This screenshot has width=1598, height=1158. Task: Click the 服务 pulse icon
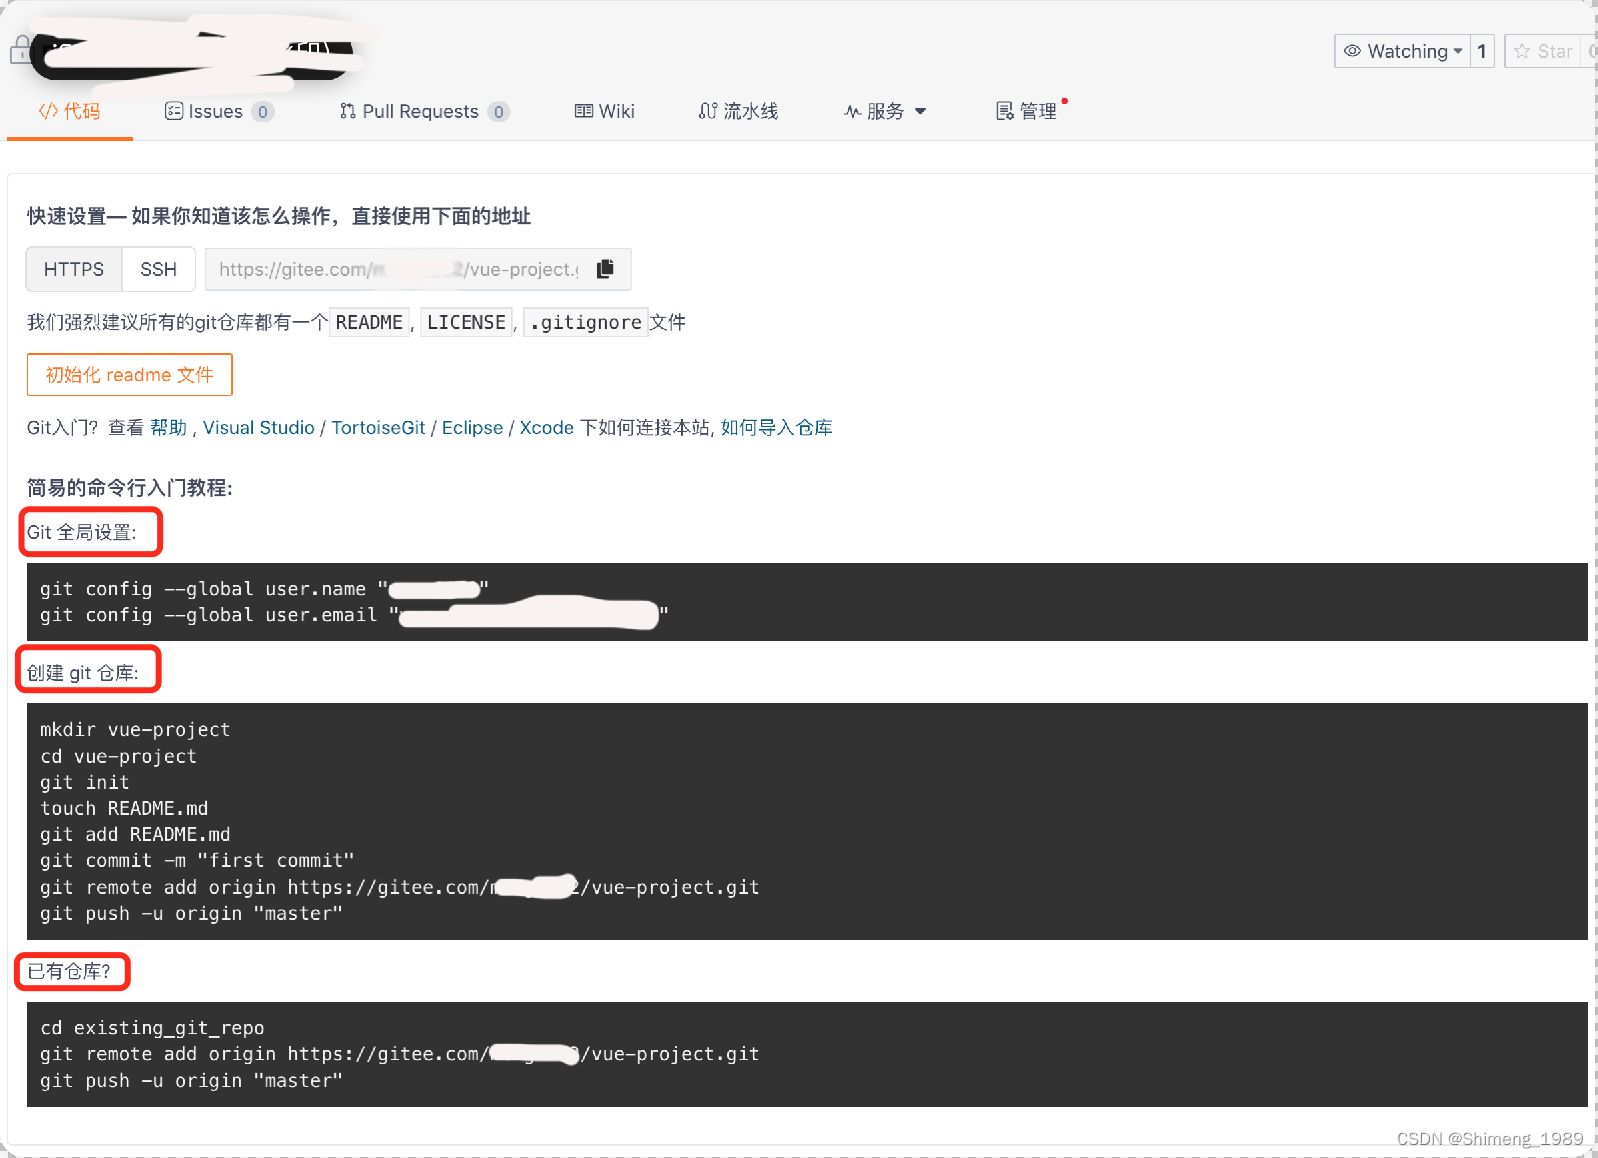[x=852, y=111]
